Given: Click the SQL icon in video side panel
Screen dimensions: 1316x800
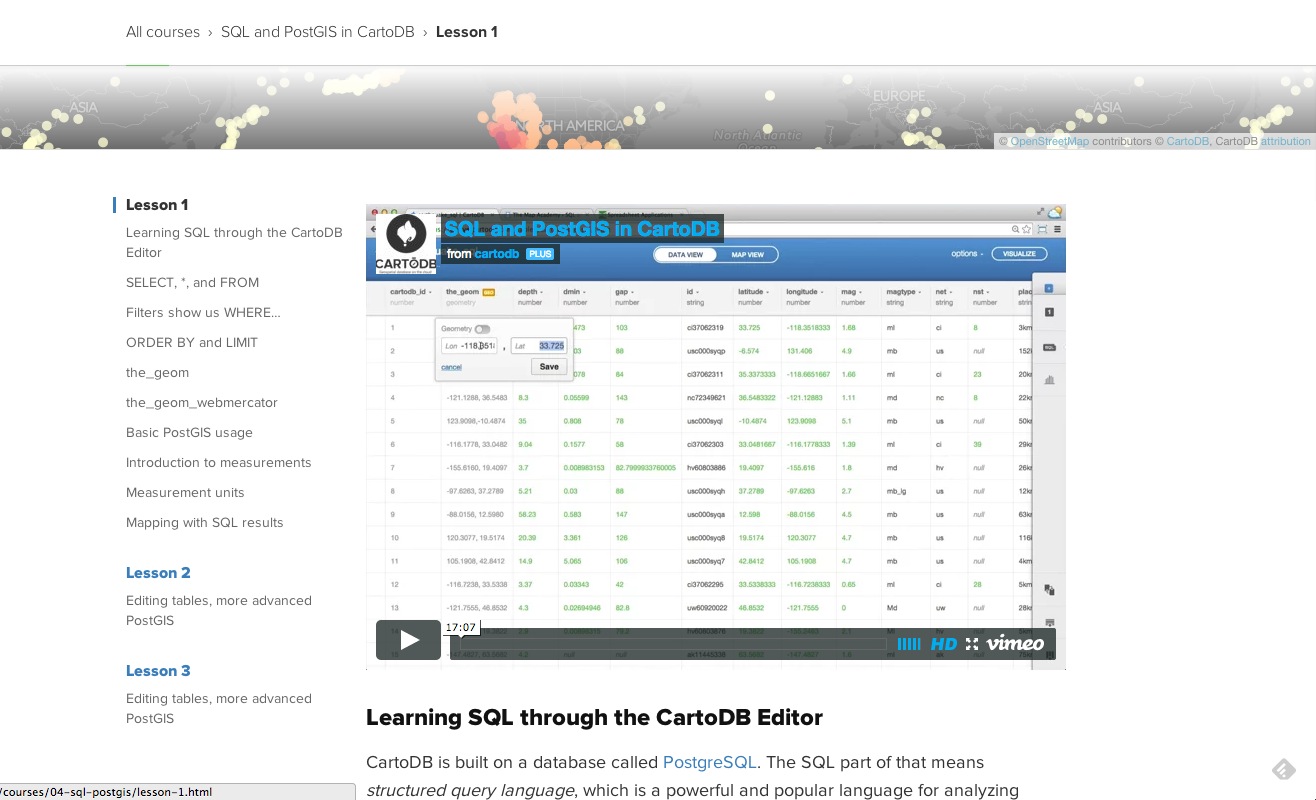Looking at the screenshot, I should 1049,347.
